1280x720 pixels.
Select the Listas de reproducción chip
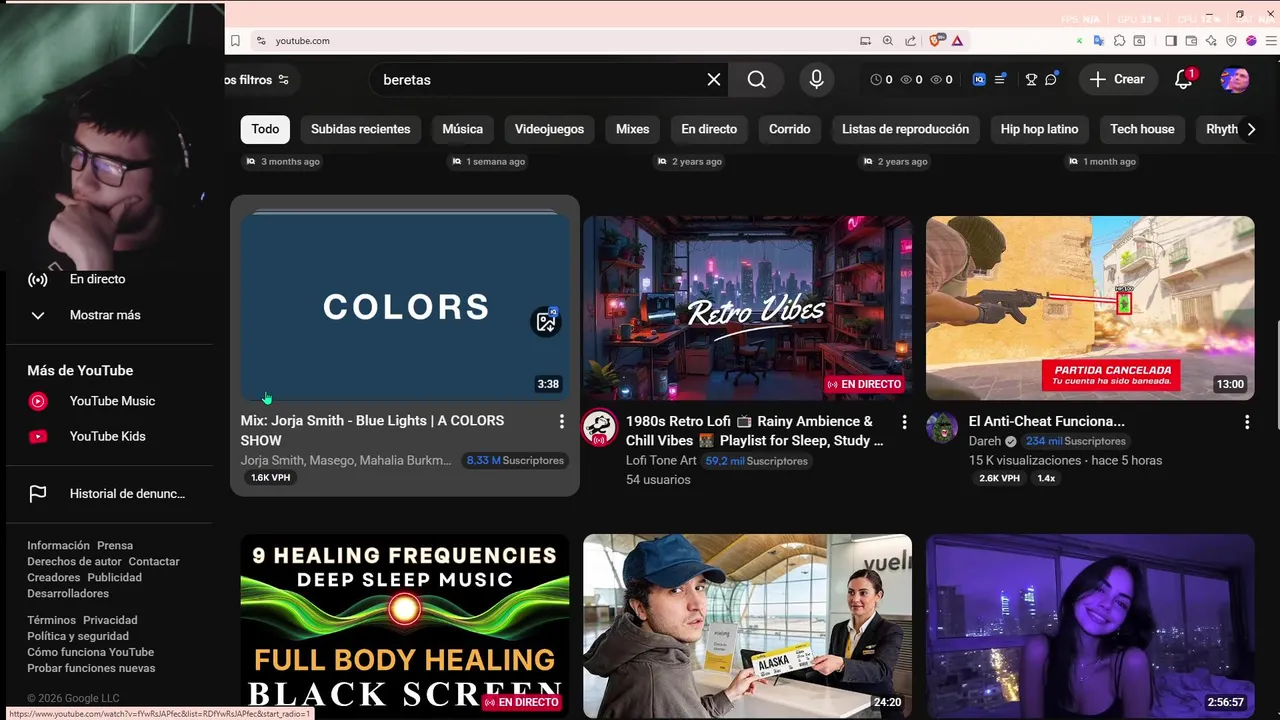click(x=905, y=129)
